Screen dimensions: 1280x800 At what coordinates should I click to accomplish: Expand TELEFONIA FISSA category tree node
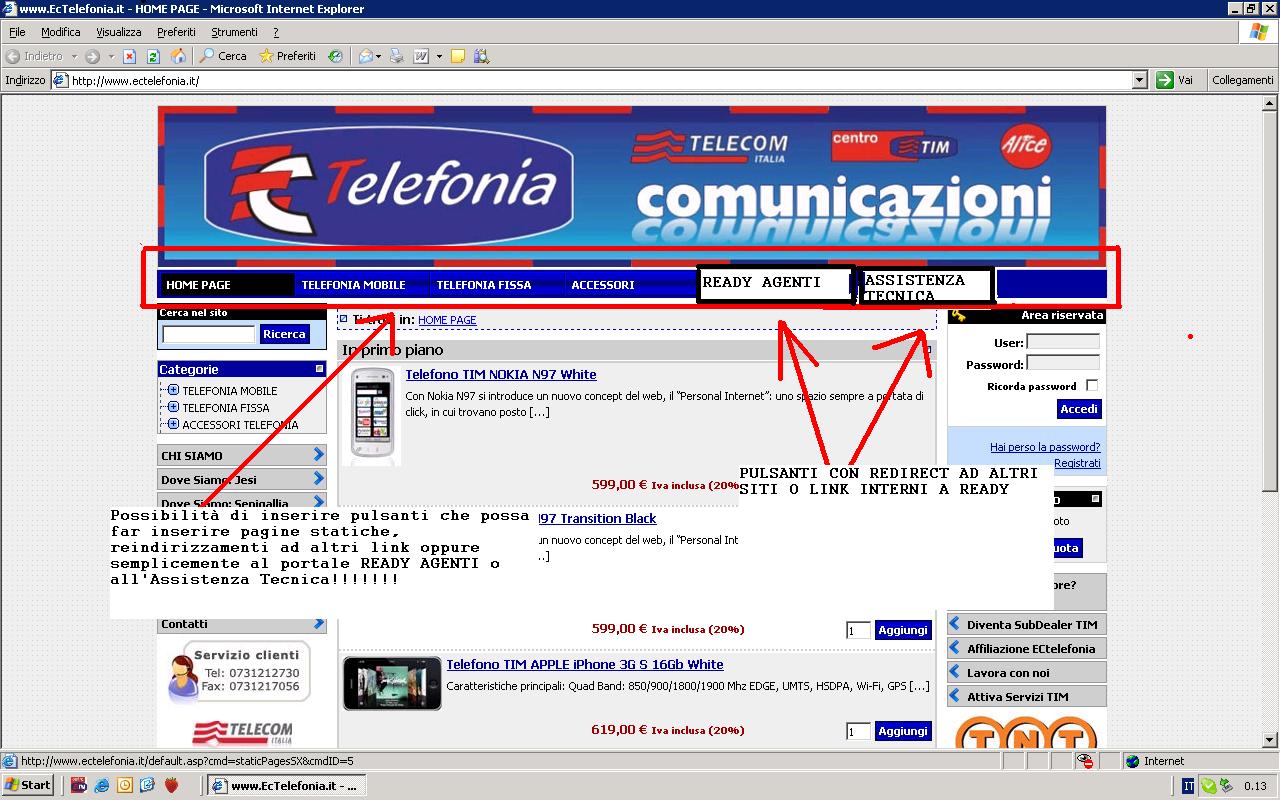click(173, 407)
